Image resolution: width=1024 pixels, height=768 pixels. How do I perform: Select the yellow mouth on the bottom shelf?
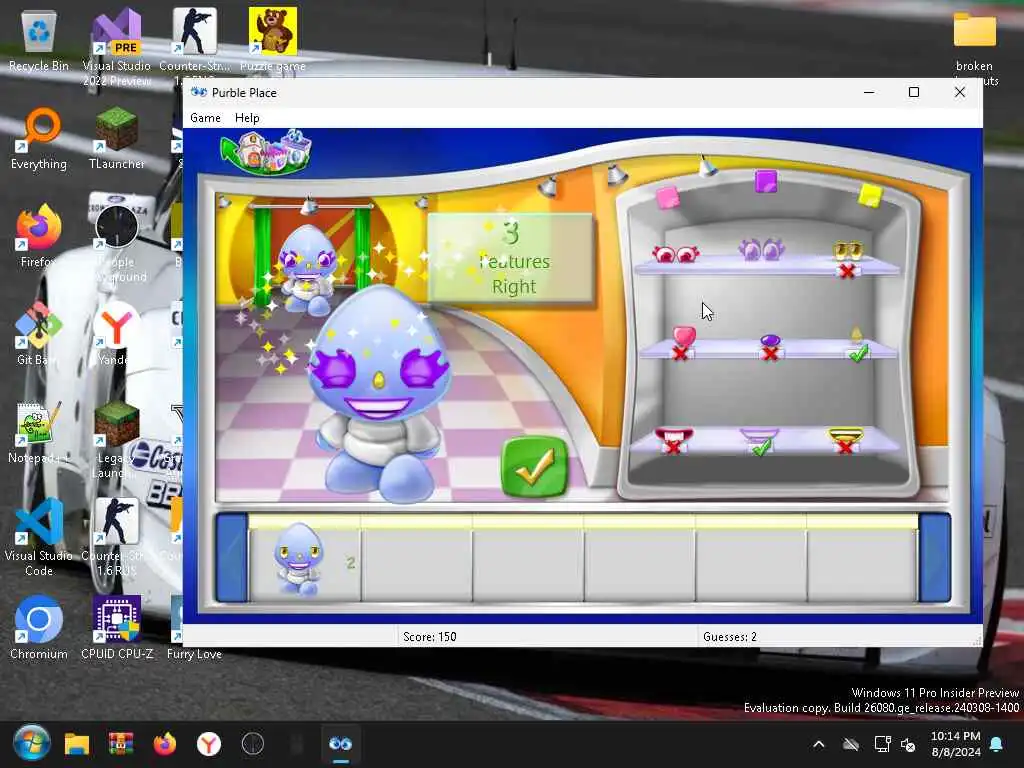[845, 435]
